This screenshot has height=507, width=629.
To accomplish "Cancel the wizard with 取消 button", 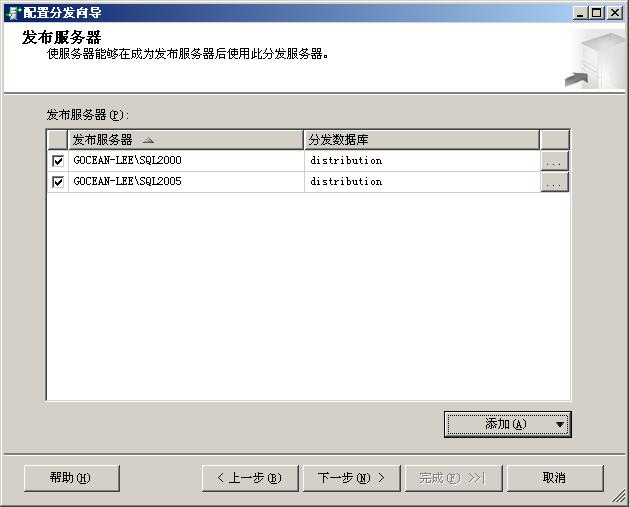I will point(555,478).
